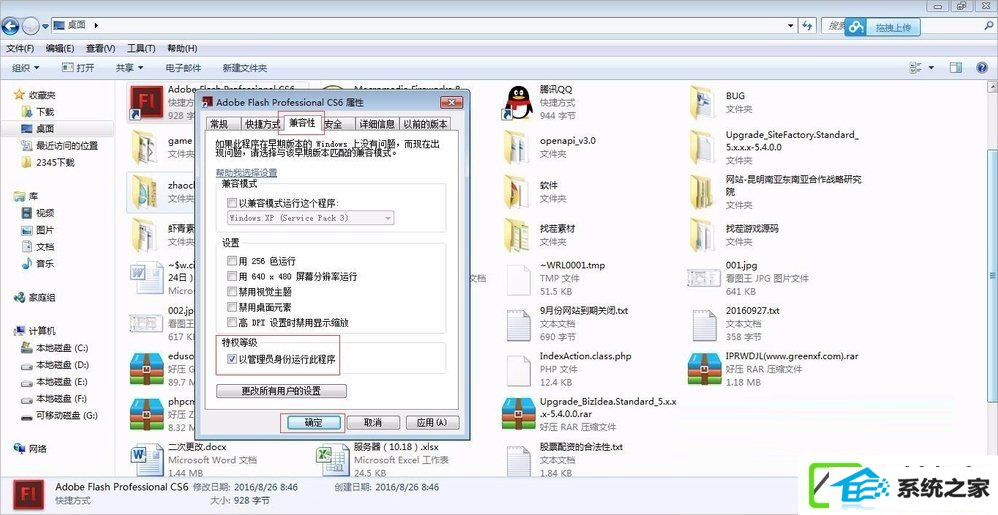Select the IndexAction.class.php file icon
This screenshot has height=515, width=998.
click(517, 369)
